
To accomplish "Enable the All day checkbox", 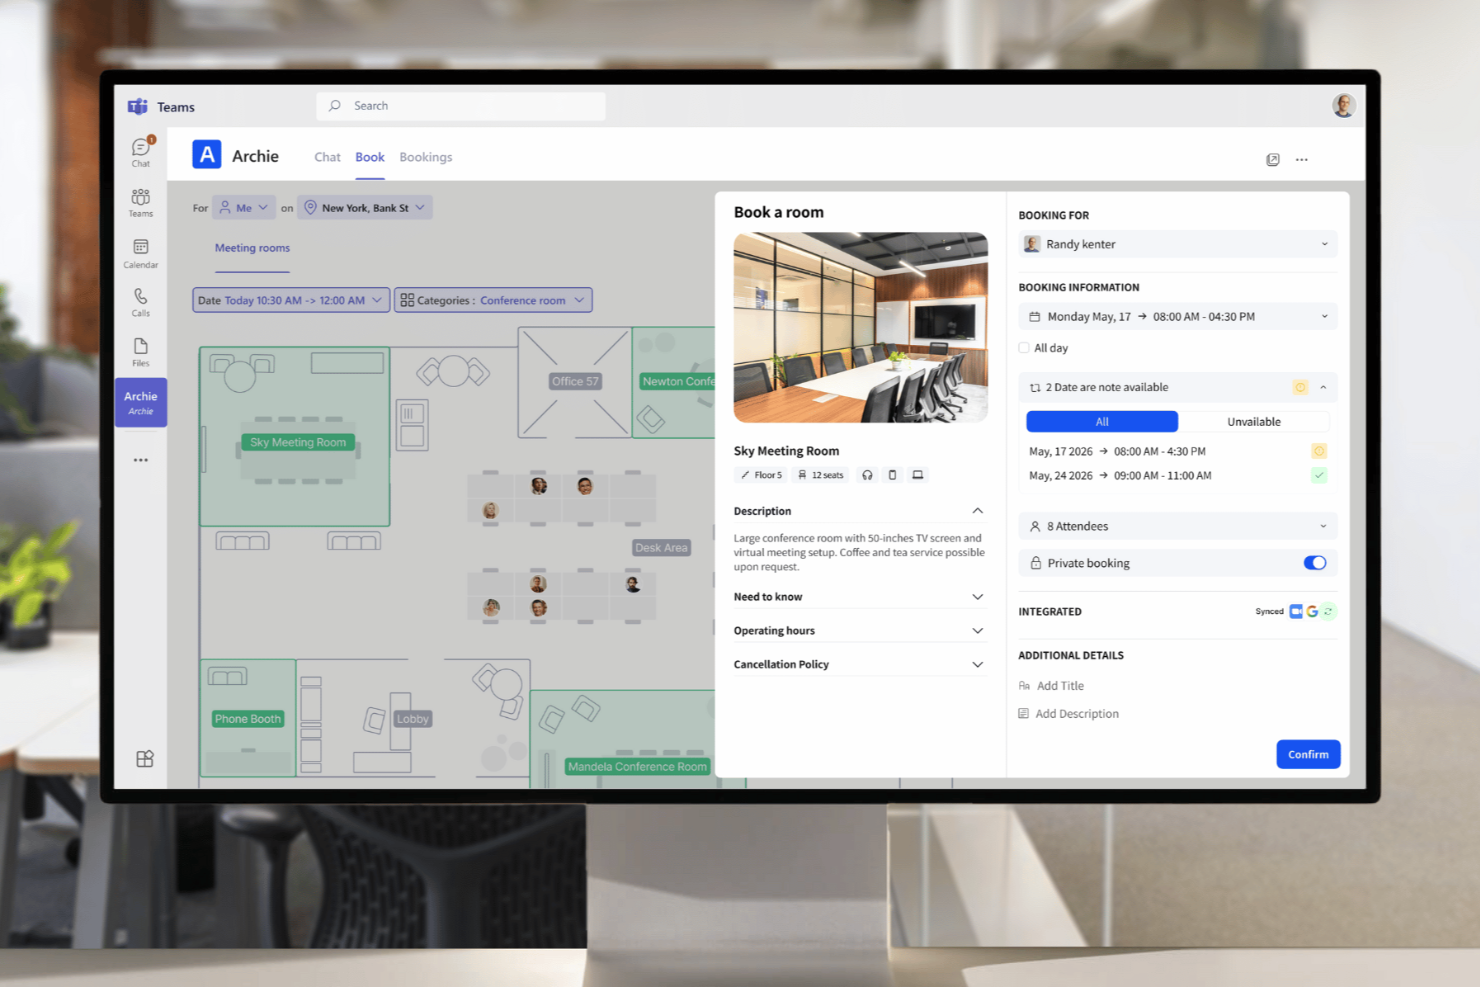I will click(1024, 347).
